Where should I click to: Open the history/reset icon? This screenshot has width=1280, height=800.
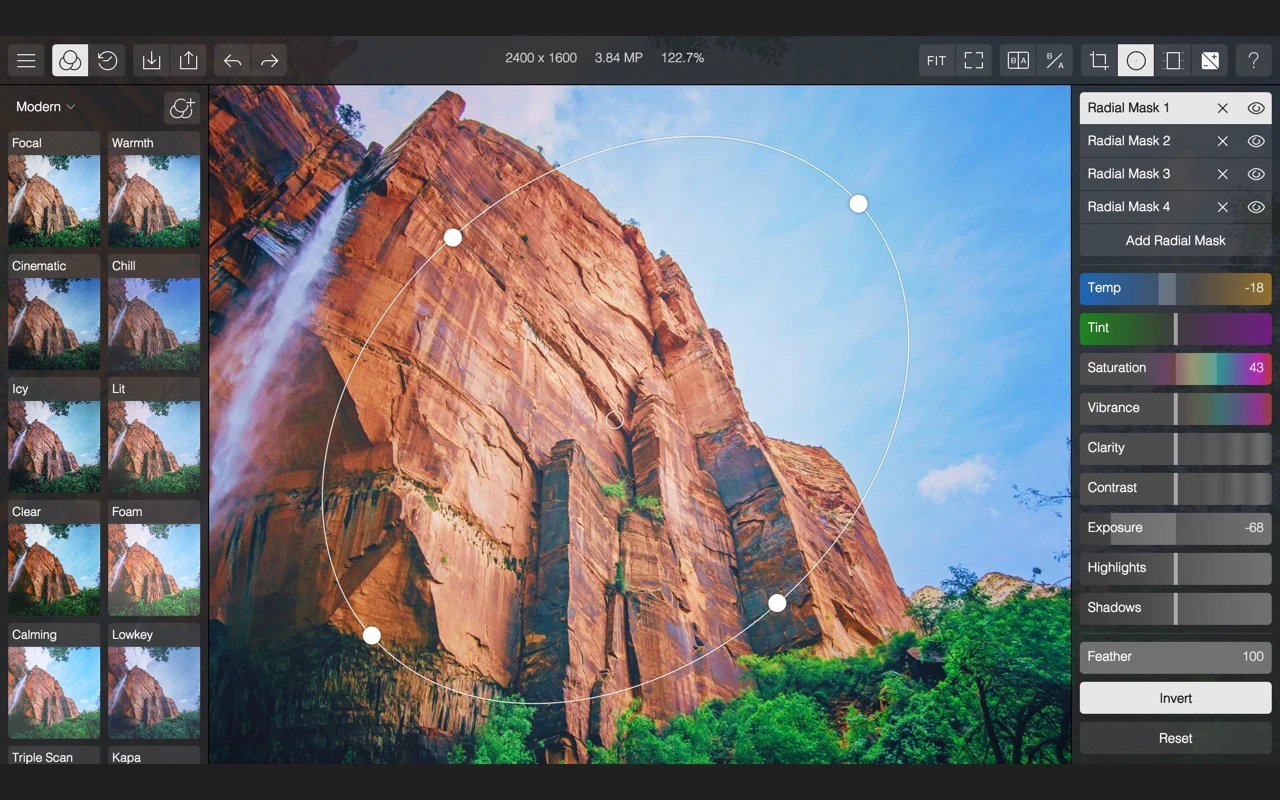coord(107,60)
